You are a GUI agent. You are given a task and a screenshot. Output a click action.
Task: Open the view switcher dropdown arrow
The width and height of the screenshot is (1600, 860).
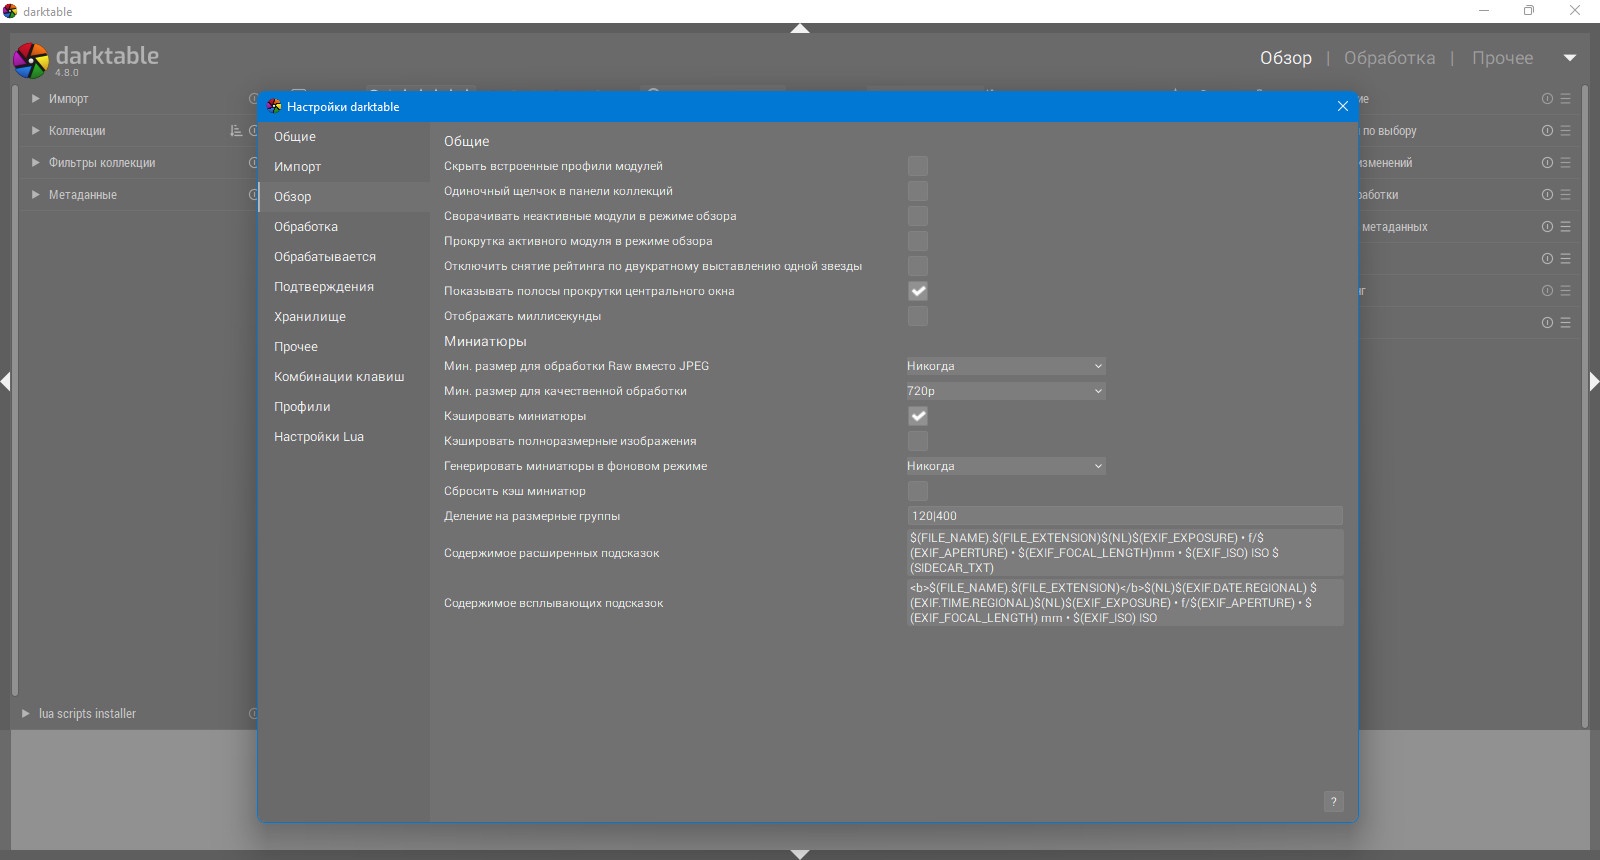(x=1570, y=58)
